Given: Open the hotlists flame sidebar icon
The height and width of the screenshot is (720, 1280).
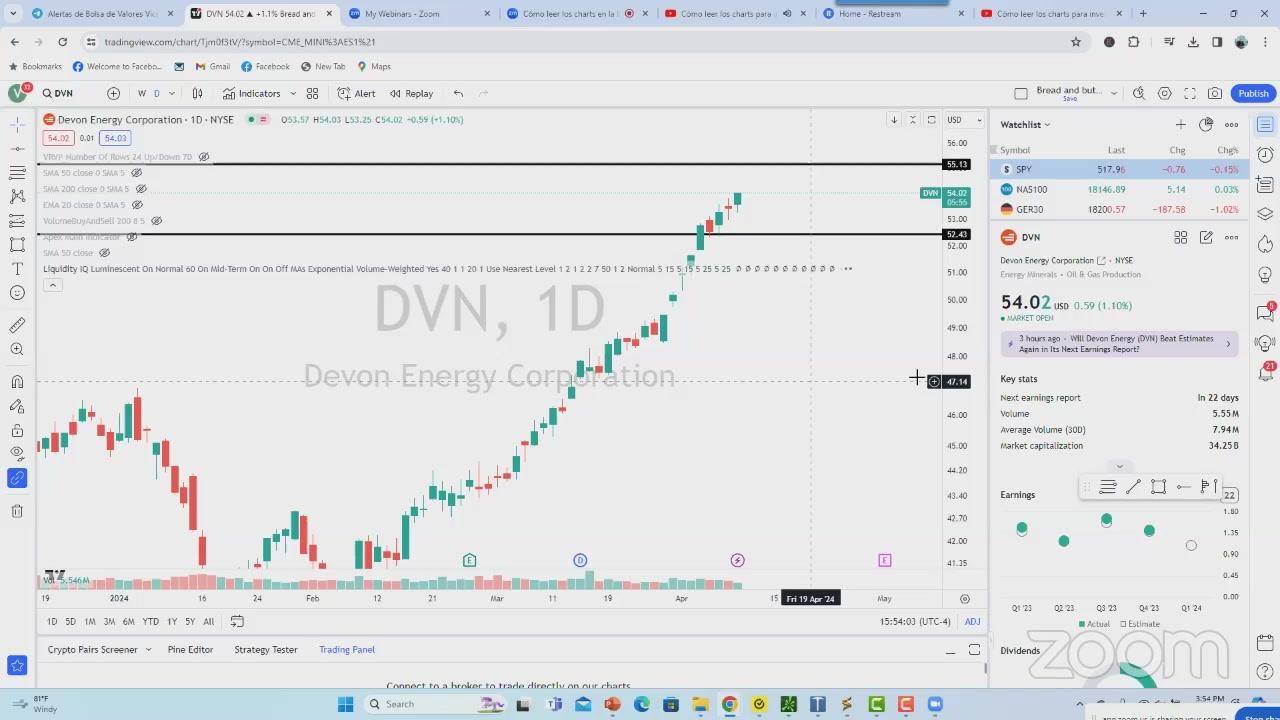Looking at the screenshot, I should pyautogui.click(x=1265, y=245).
